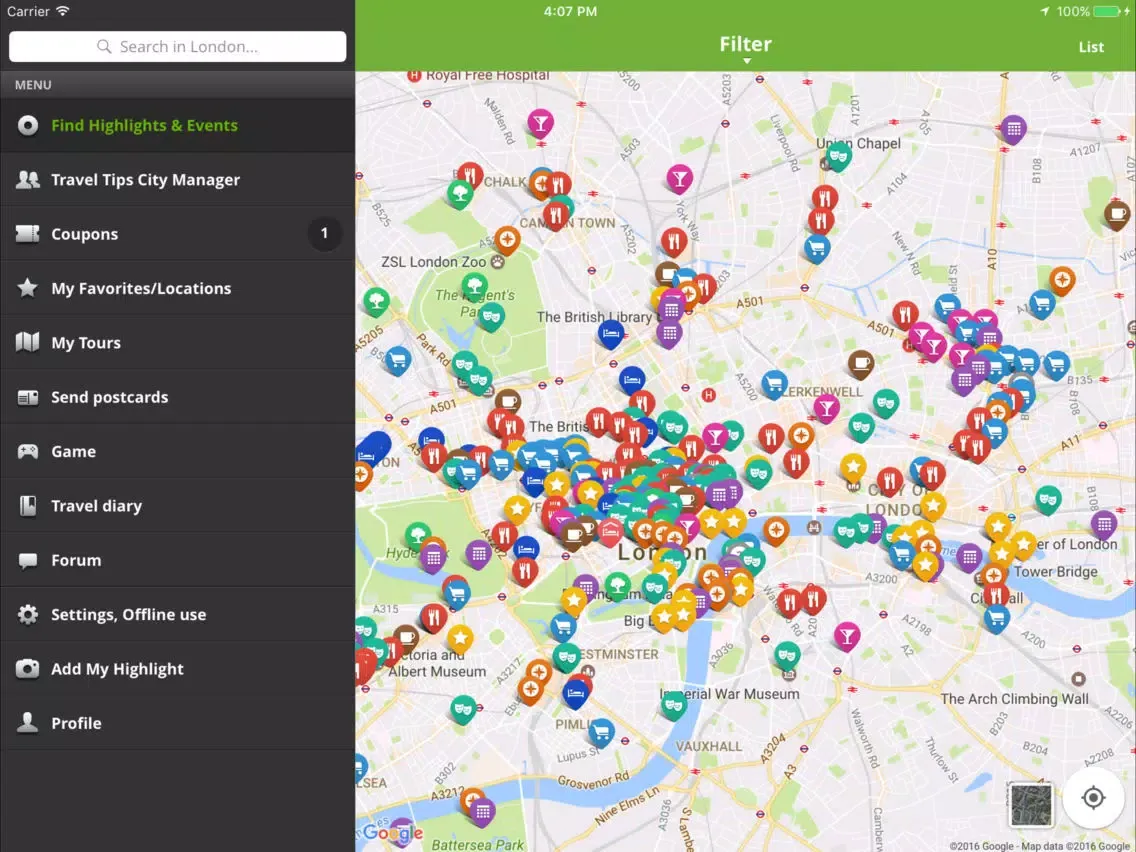Click the gear icon beside Settings
The height and width of the screenshot is (852, 1136).
click(28, 614)
